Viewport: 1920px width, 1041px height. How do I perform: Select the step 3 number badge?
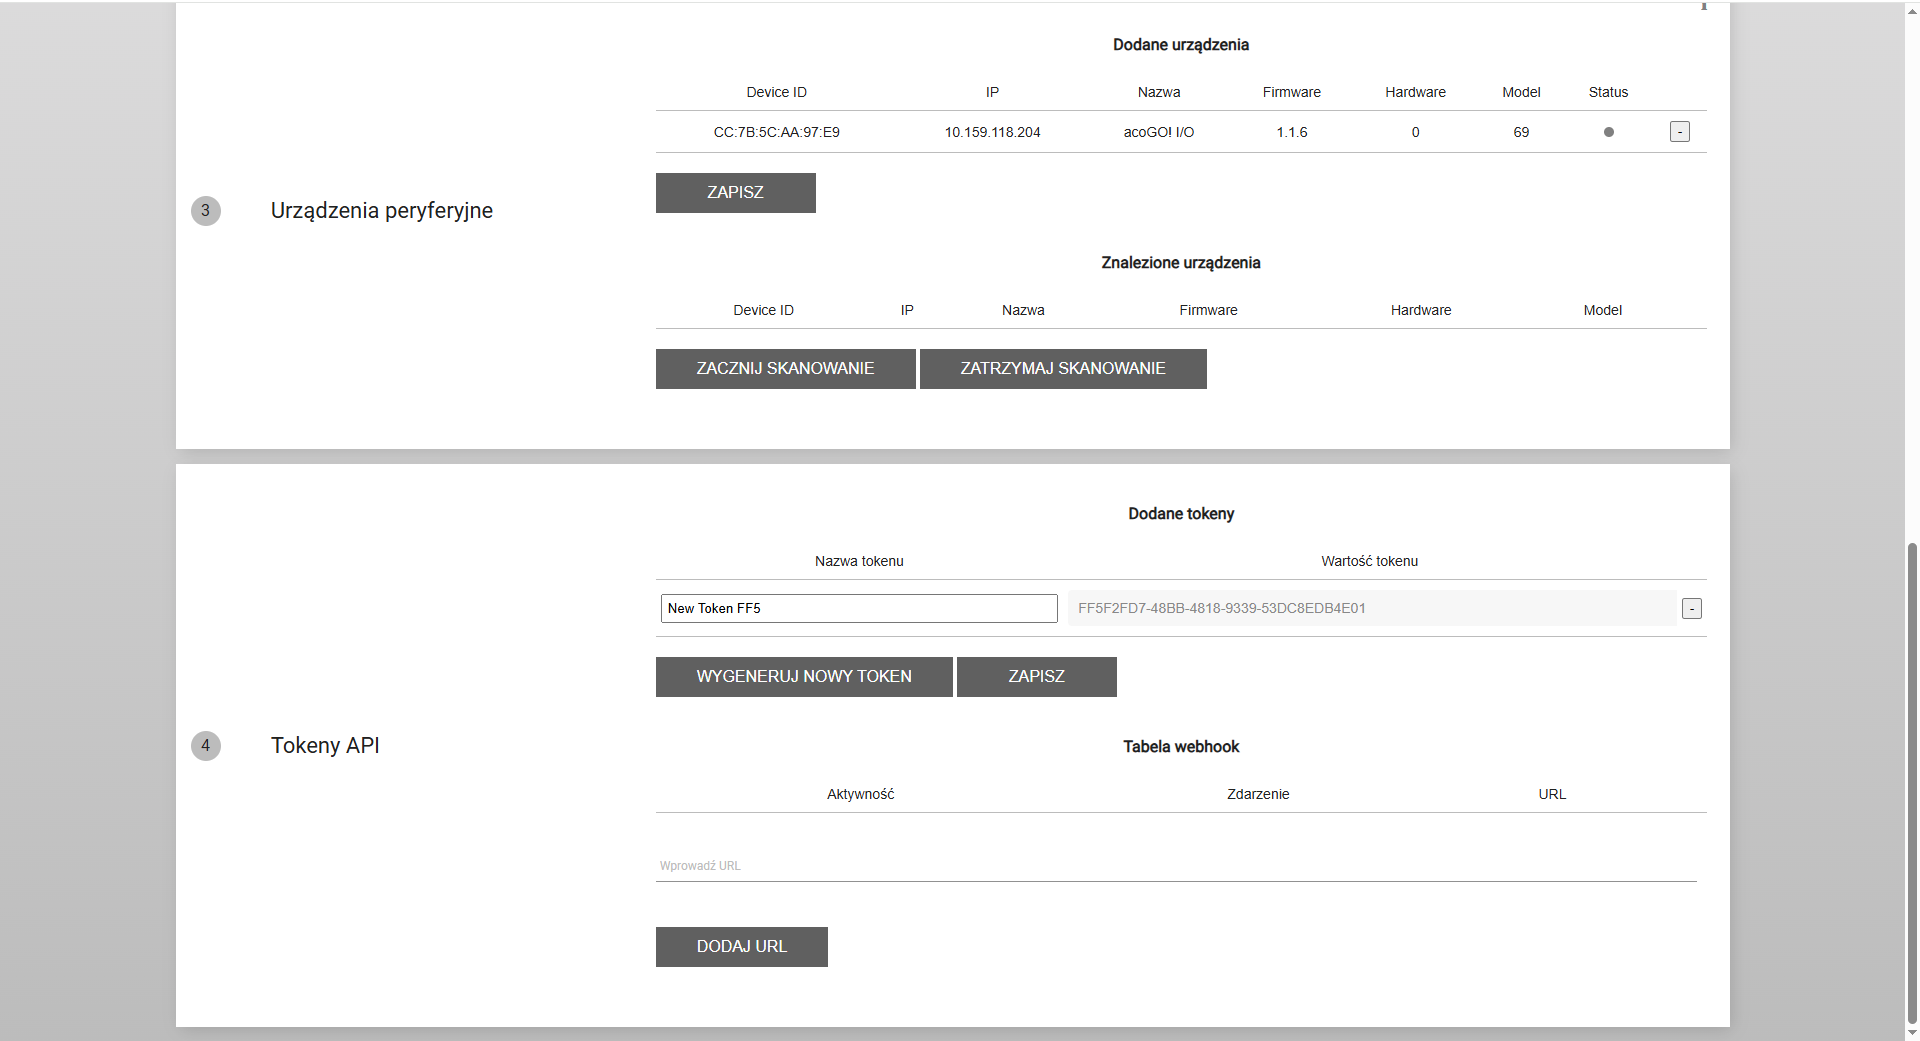(206, 211)
